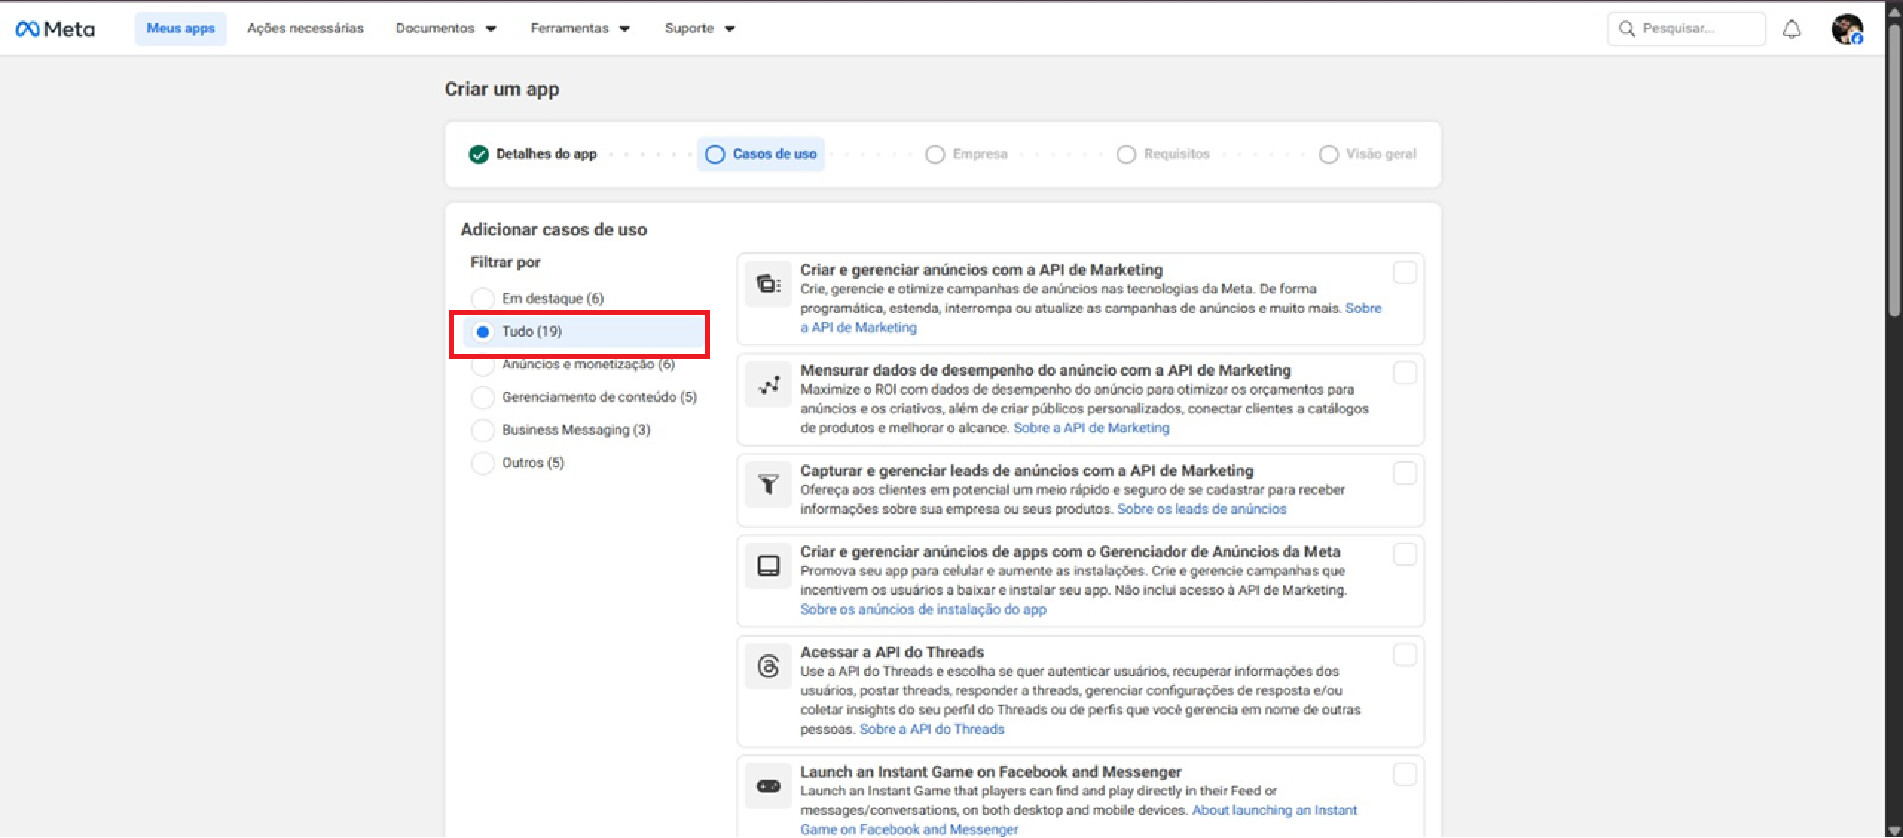
Task: Click the ad performance chart icon
Action: pos(768,385)
